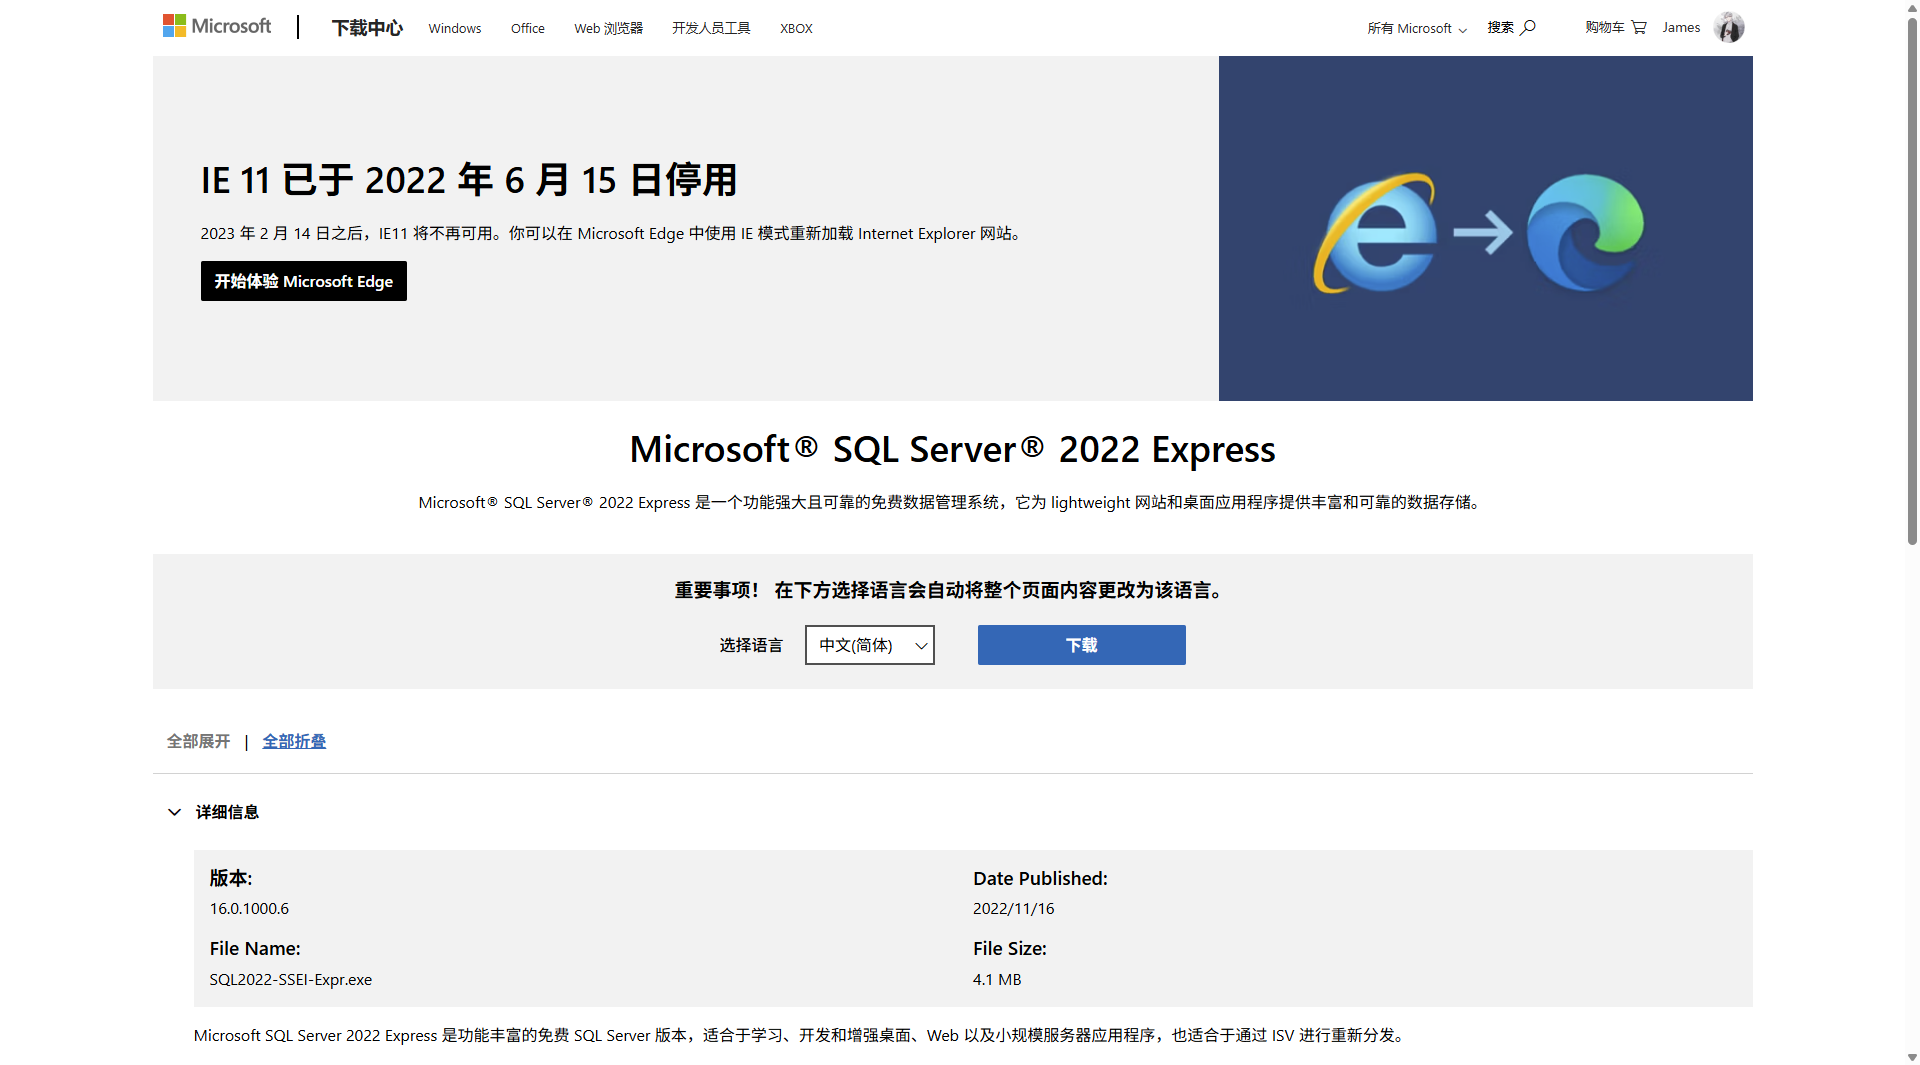
Task: Click the vertical scrollbar thumb
Action: [x=1912, y=280]
